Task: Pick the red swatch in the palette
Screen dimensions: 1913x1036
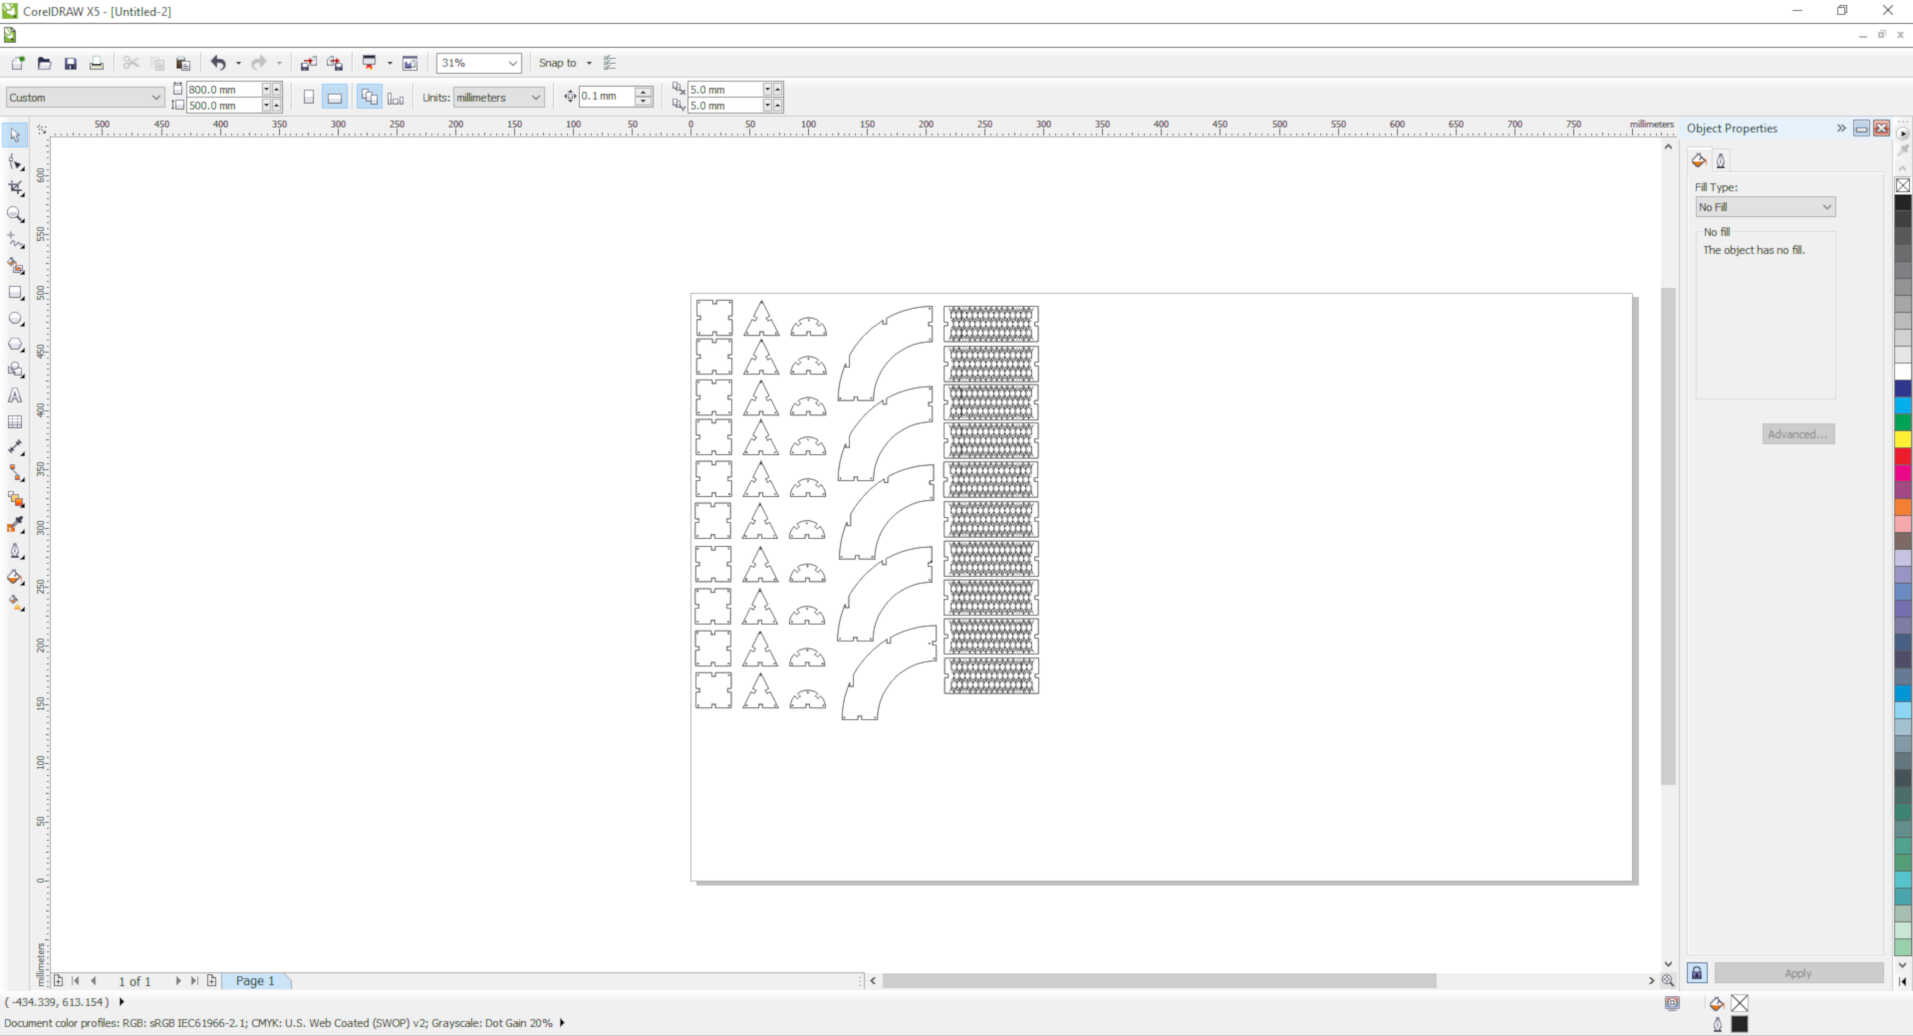Action: point(1903,456)
